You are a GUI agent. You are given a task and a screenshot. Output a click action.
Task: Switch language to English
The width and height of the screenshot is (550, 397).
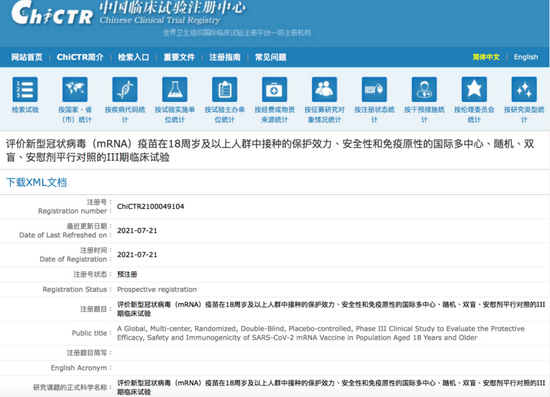click(526, 57)
